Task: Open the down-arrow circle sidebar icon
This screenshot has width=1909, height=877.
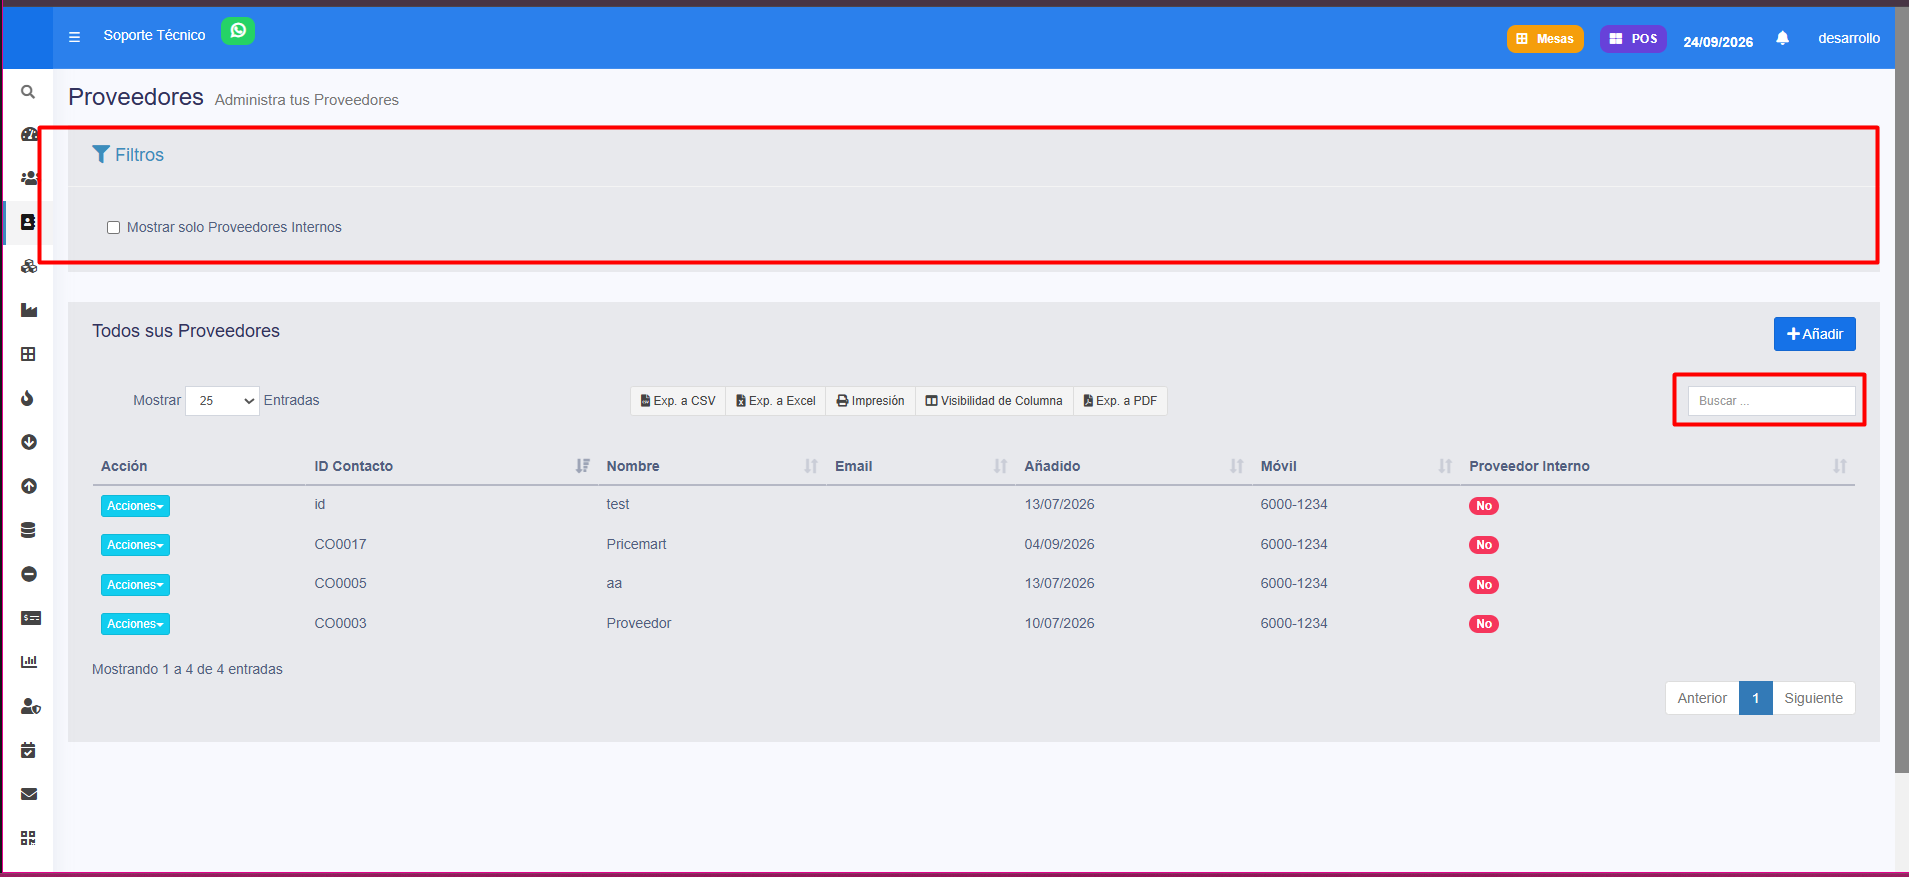Action: (29, 442)
